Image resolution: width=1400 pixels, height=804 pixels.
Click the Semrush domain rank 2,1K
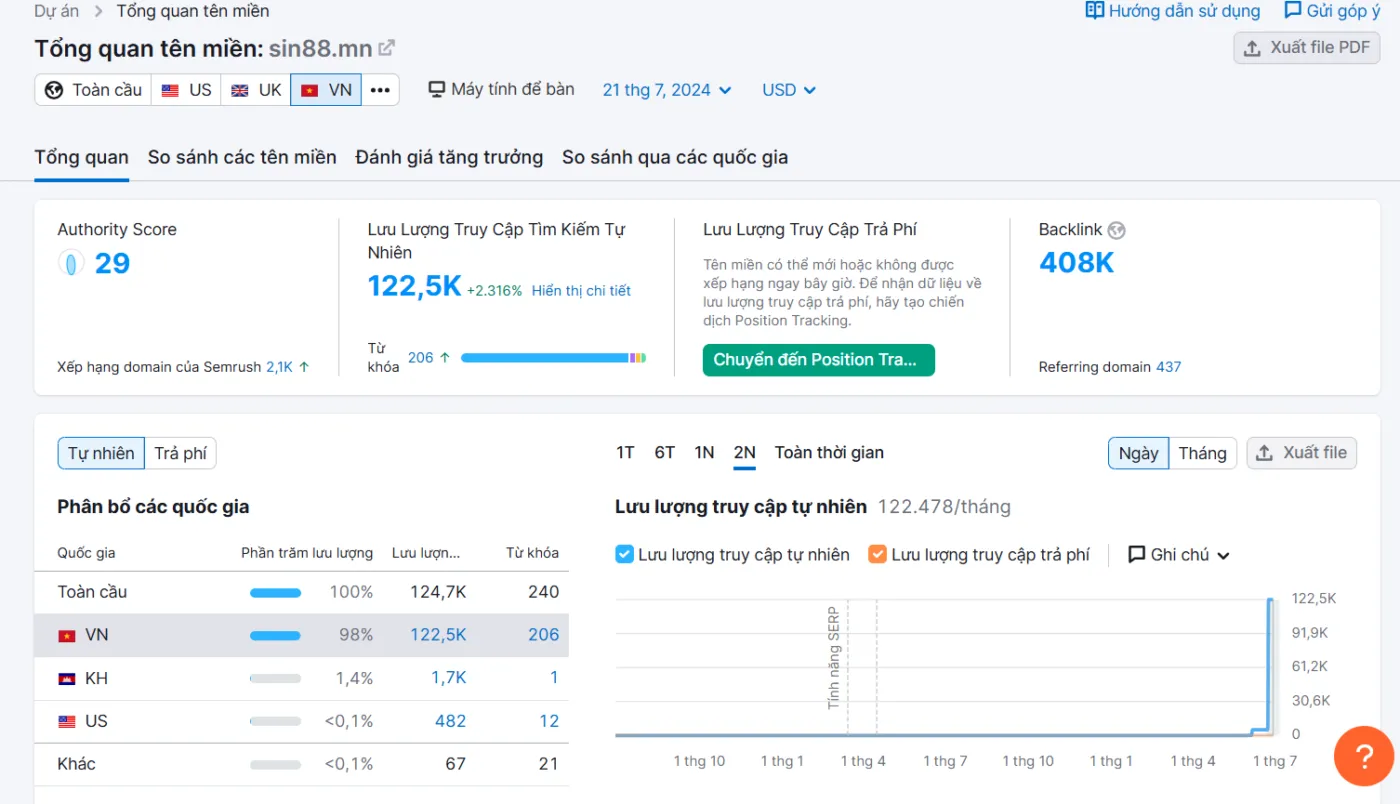click(x=279, y=367)
